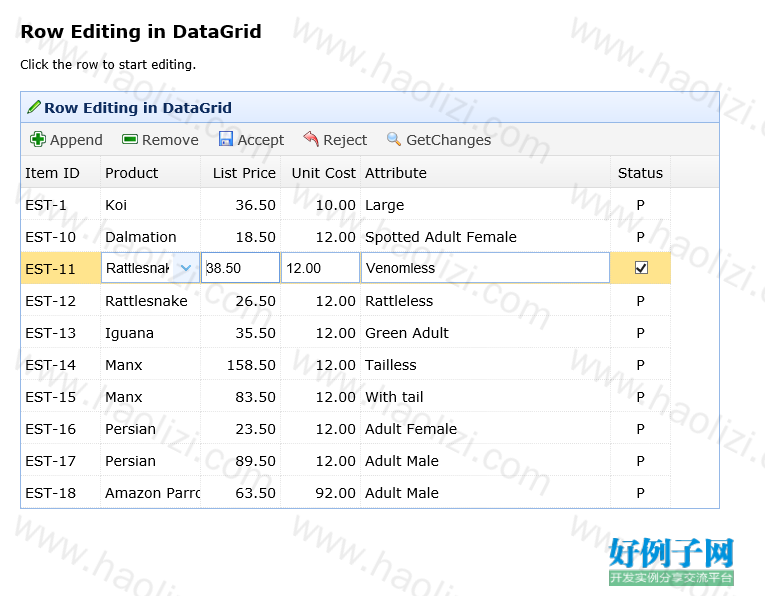The width and height of the screenshot is (765, 596).
Task: Click the With tail attribute cell
Action: point(485,396)
